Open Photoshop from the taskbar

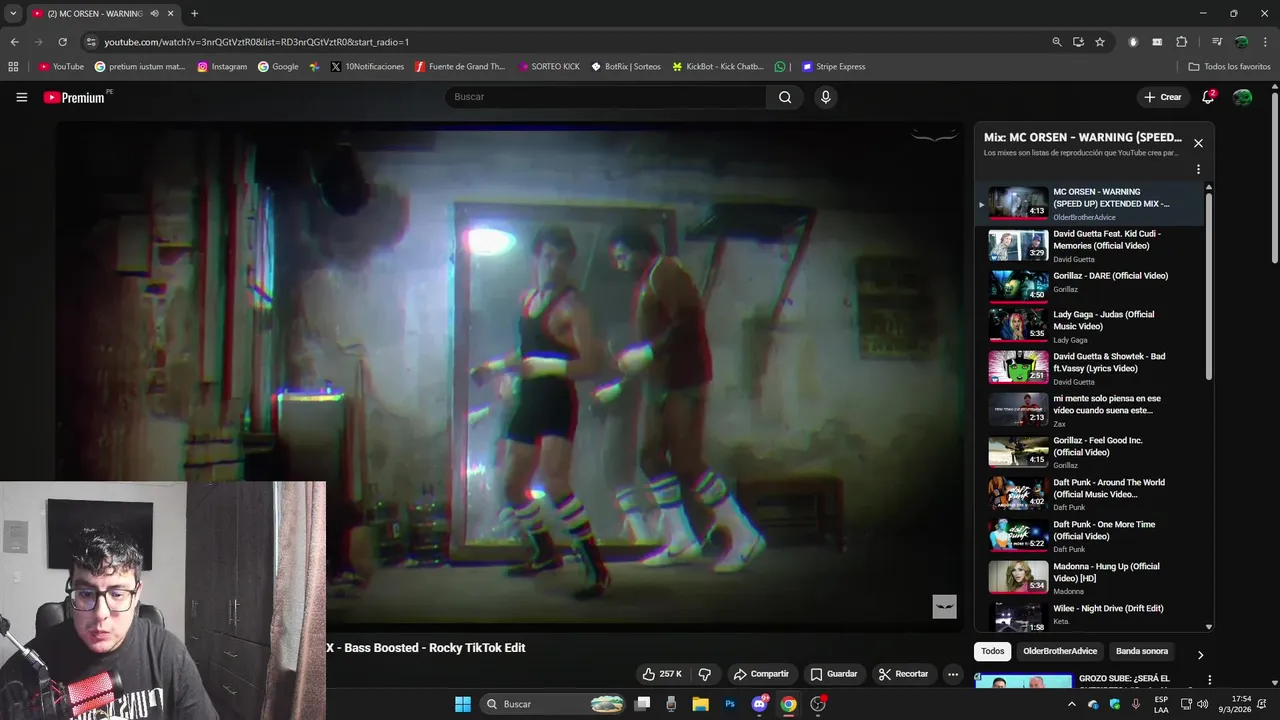click(x=730, y=704)
